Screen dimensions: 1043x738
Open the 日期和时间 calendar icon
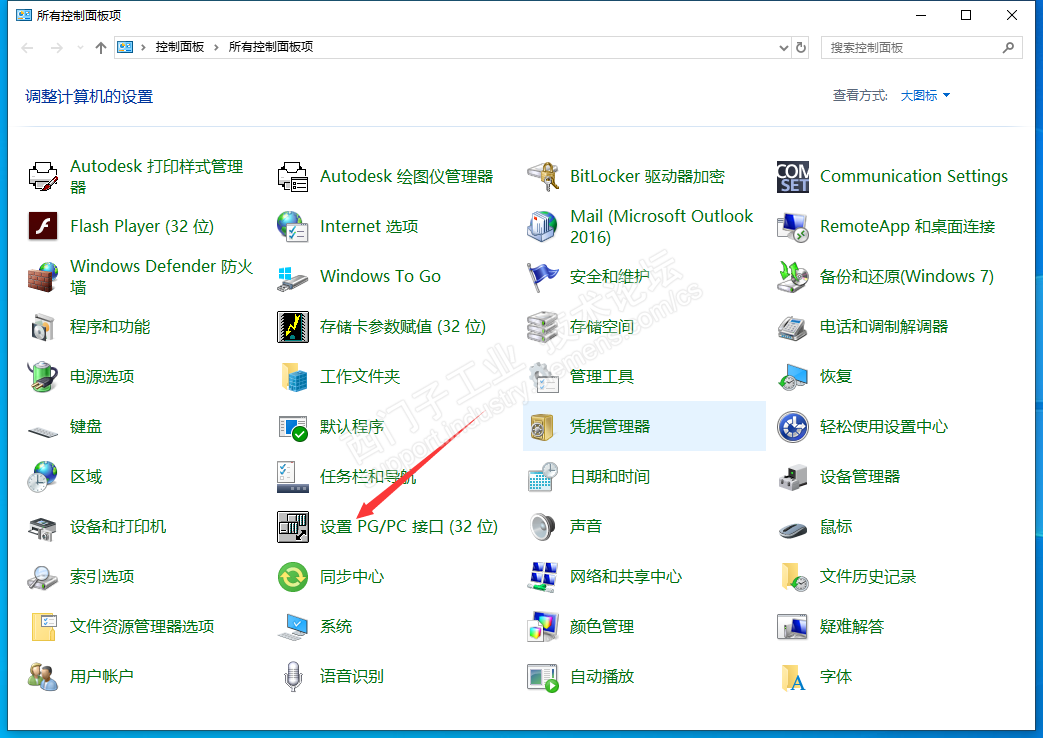pyautogui.click(x=543, y=476)
